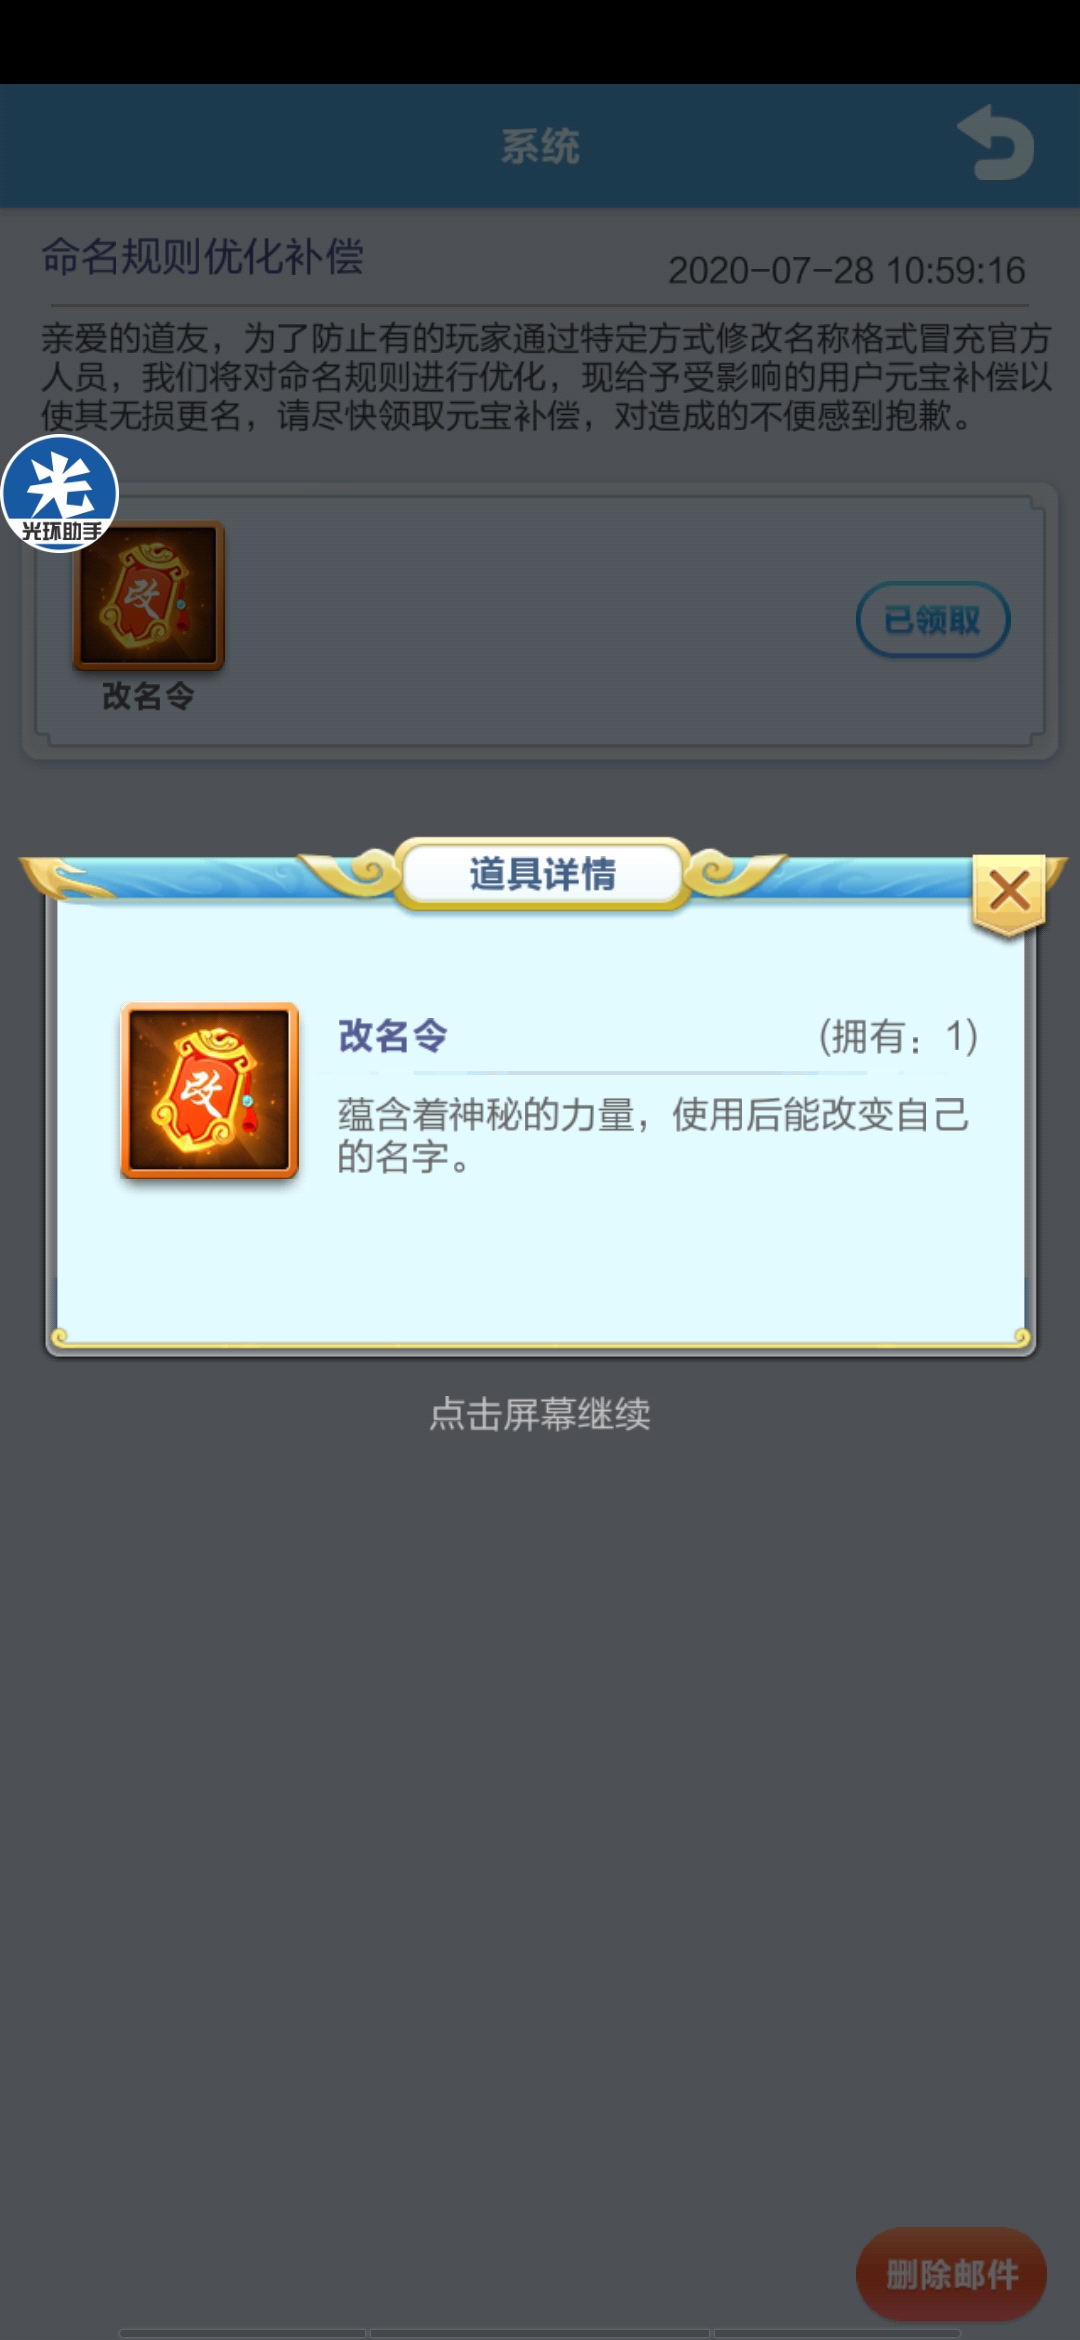Click the 改名令 label under the attachment icon
1080x2340 pixels.
149,696
